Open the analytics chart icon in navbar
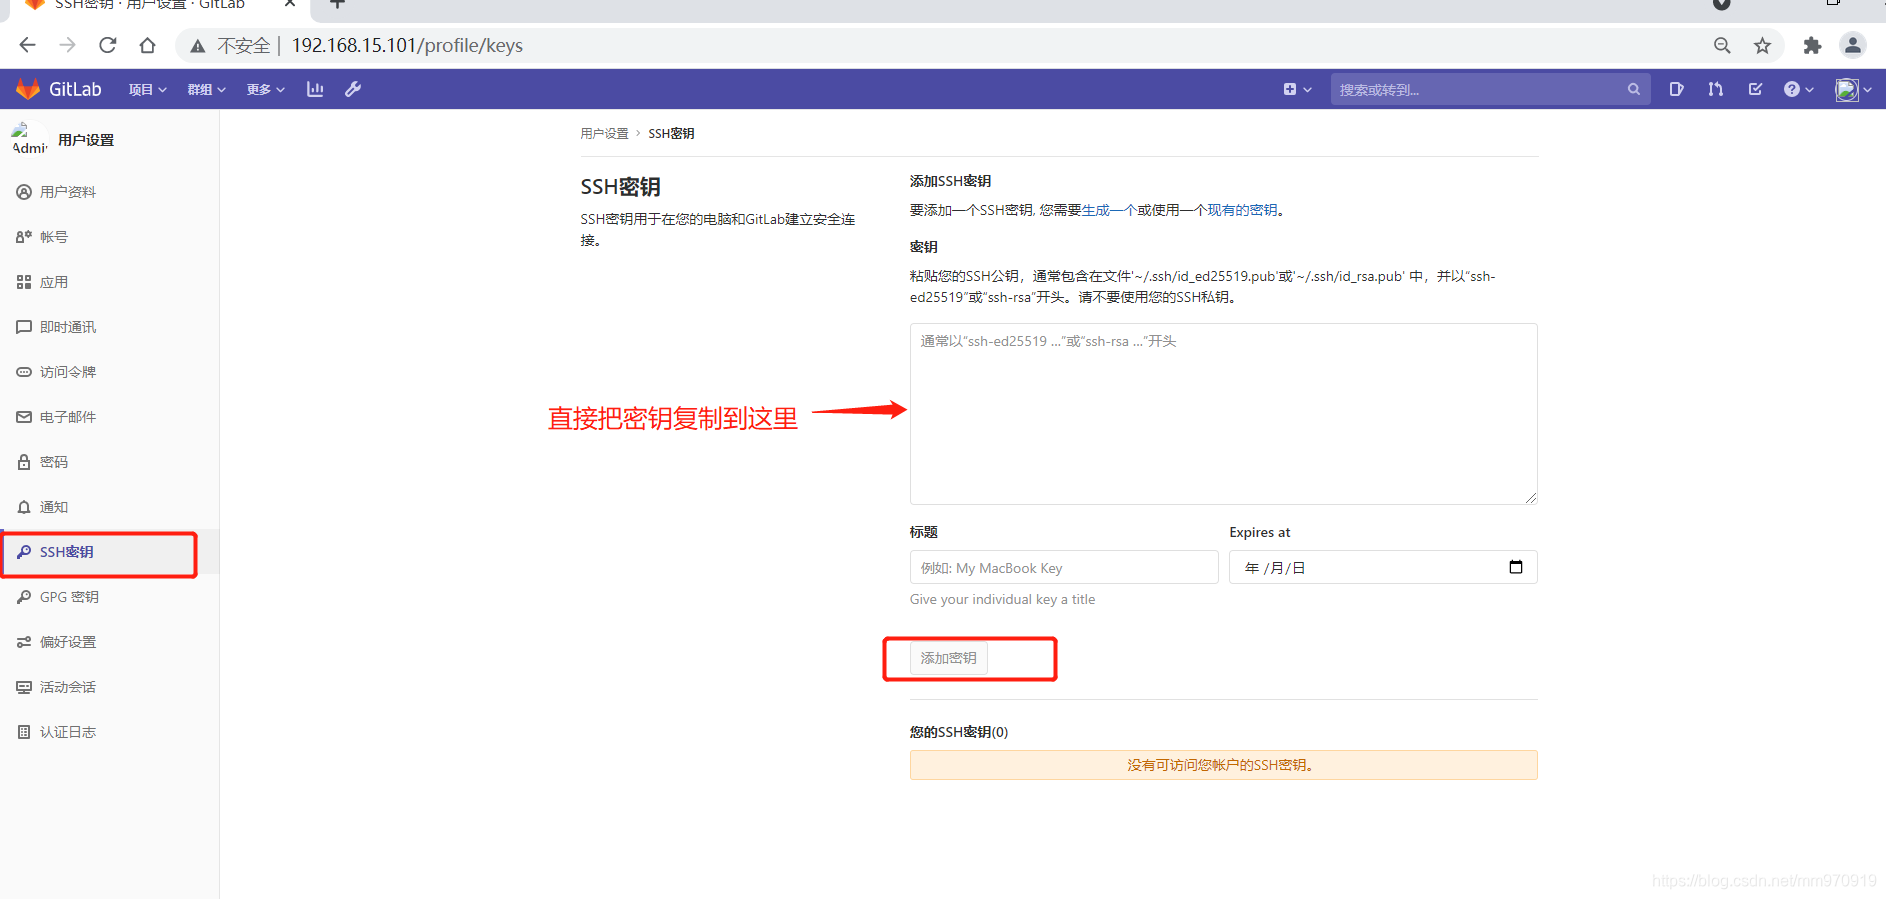 click(315, 89)
